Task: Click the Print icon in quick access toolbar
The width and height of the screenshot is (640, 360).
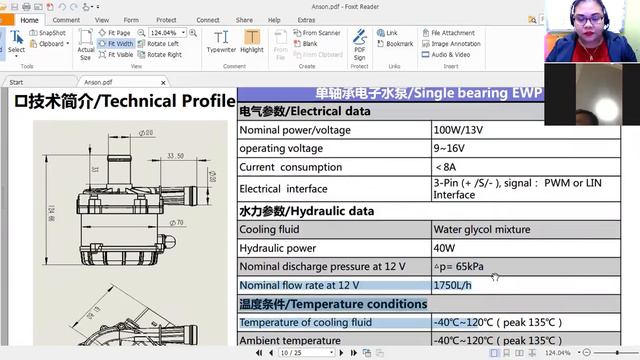Action: point(26,7)
